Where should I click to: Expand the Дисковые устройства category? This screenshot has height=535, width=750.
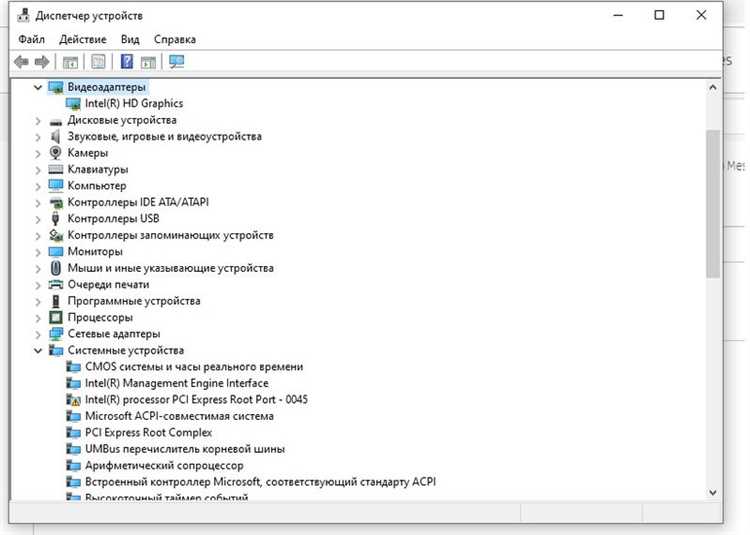click(x=38, y=120)
